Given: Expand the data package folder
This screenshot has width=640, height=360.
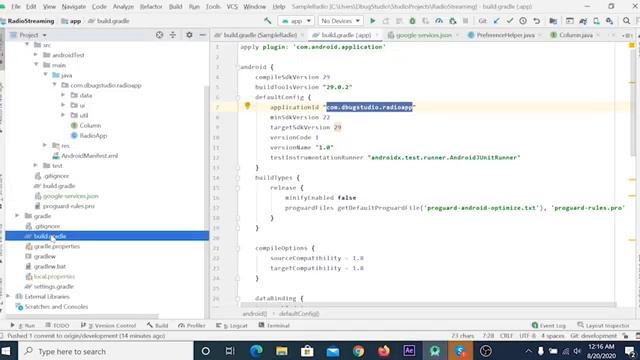Looking at the screenshot, I should tap(63, 95).
